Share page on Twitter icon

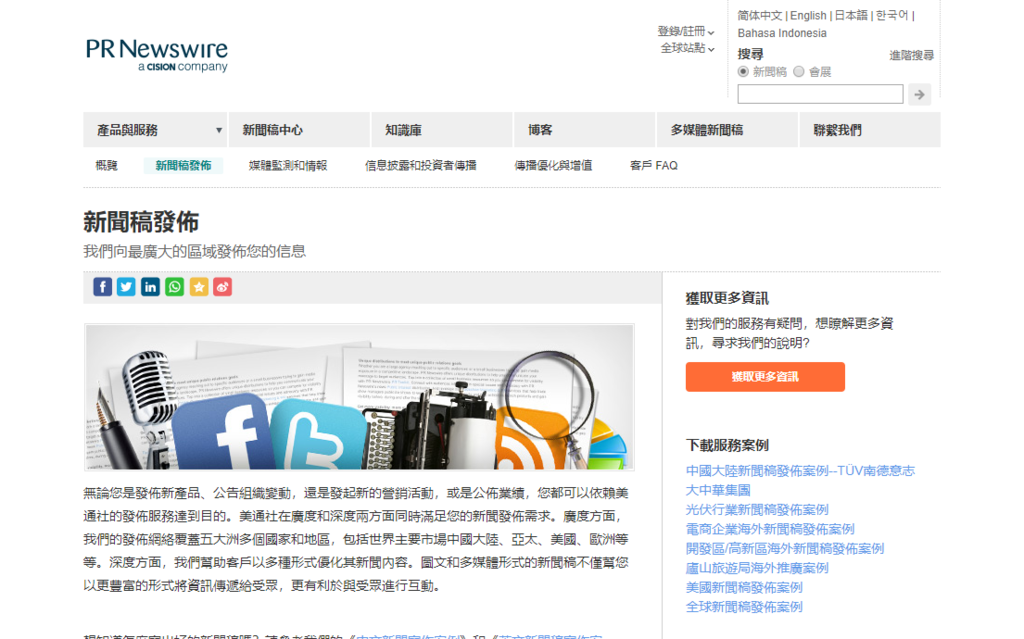pyautogui.click(x=126, y=287)
